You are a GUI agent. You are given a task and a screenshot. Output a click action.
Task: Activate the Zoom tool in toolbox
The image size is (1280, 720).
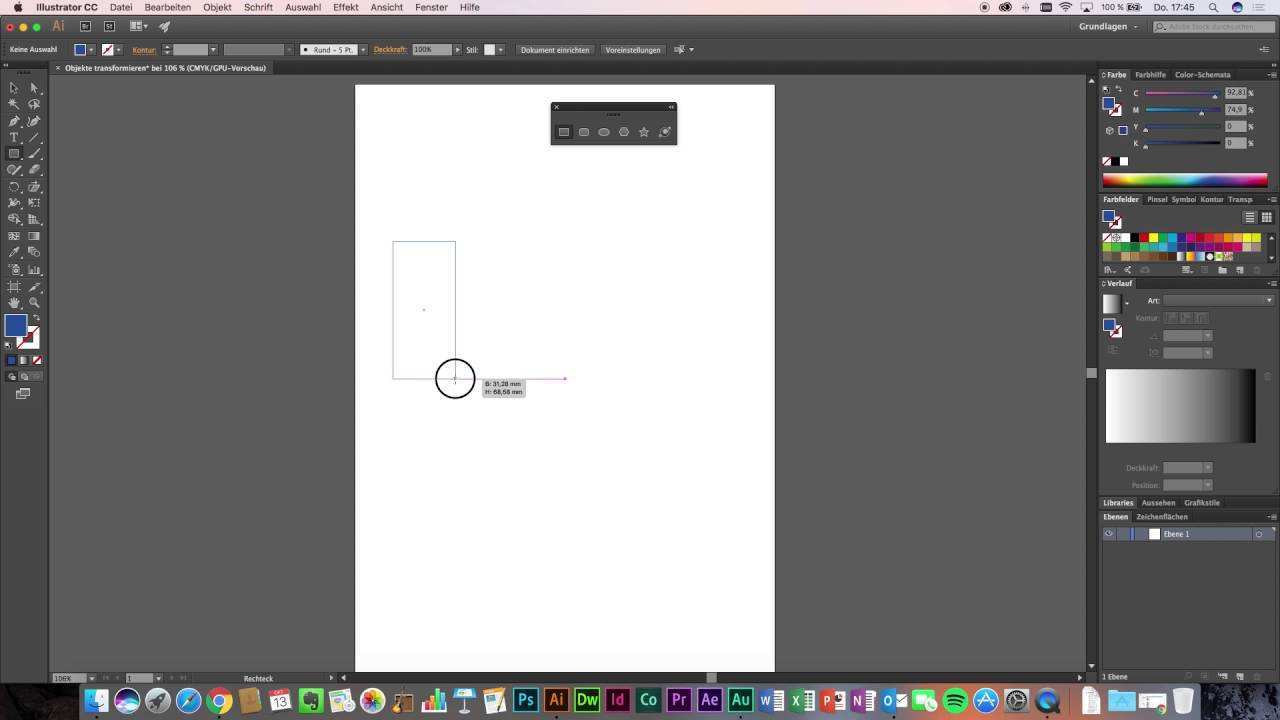coord(35,302)
